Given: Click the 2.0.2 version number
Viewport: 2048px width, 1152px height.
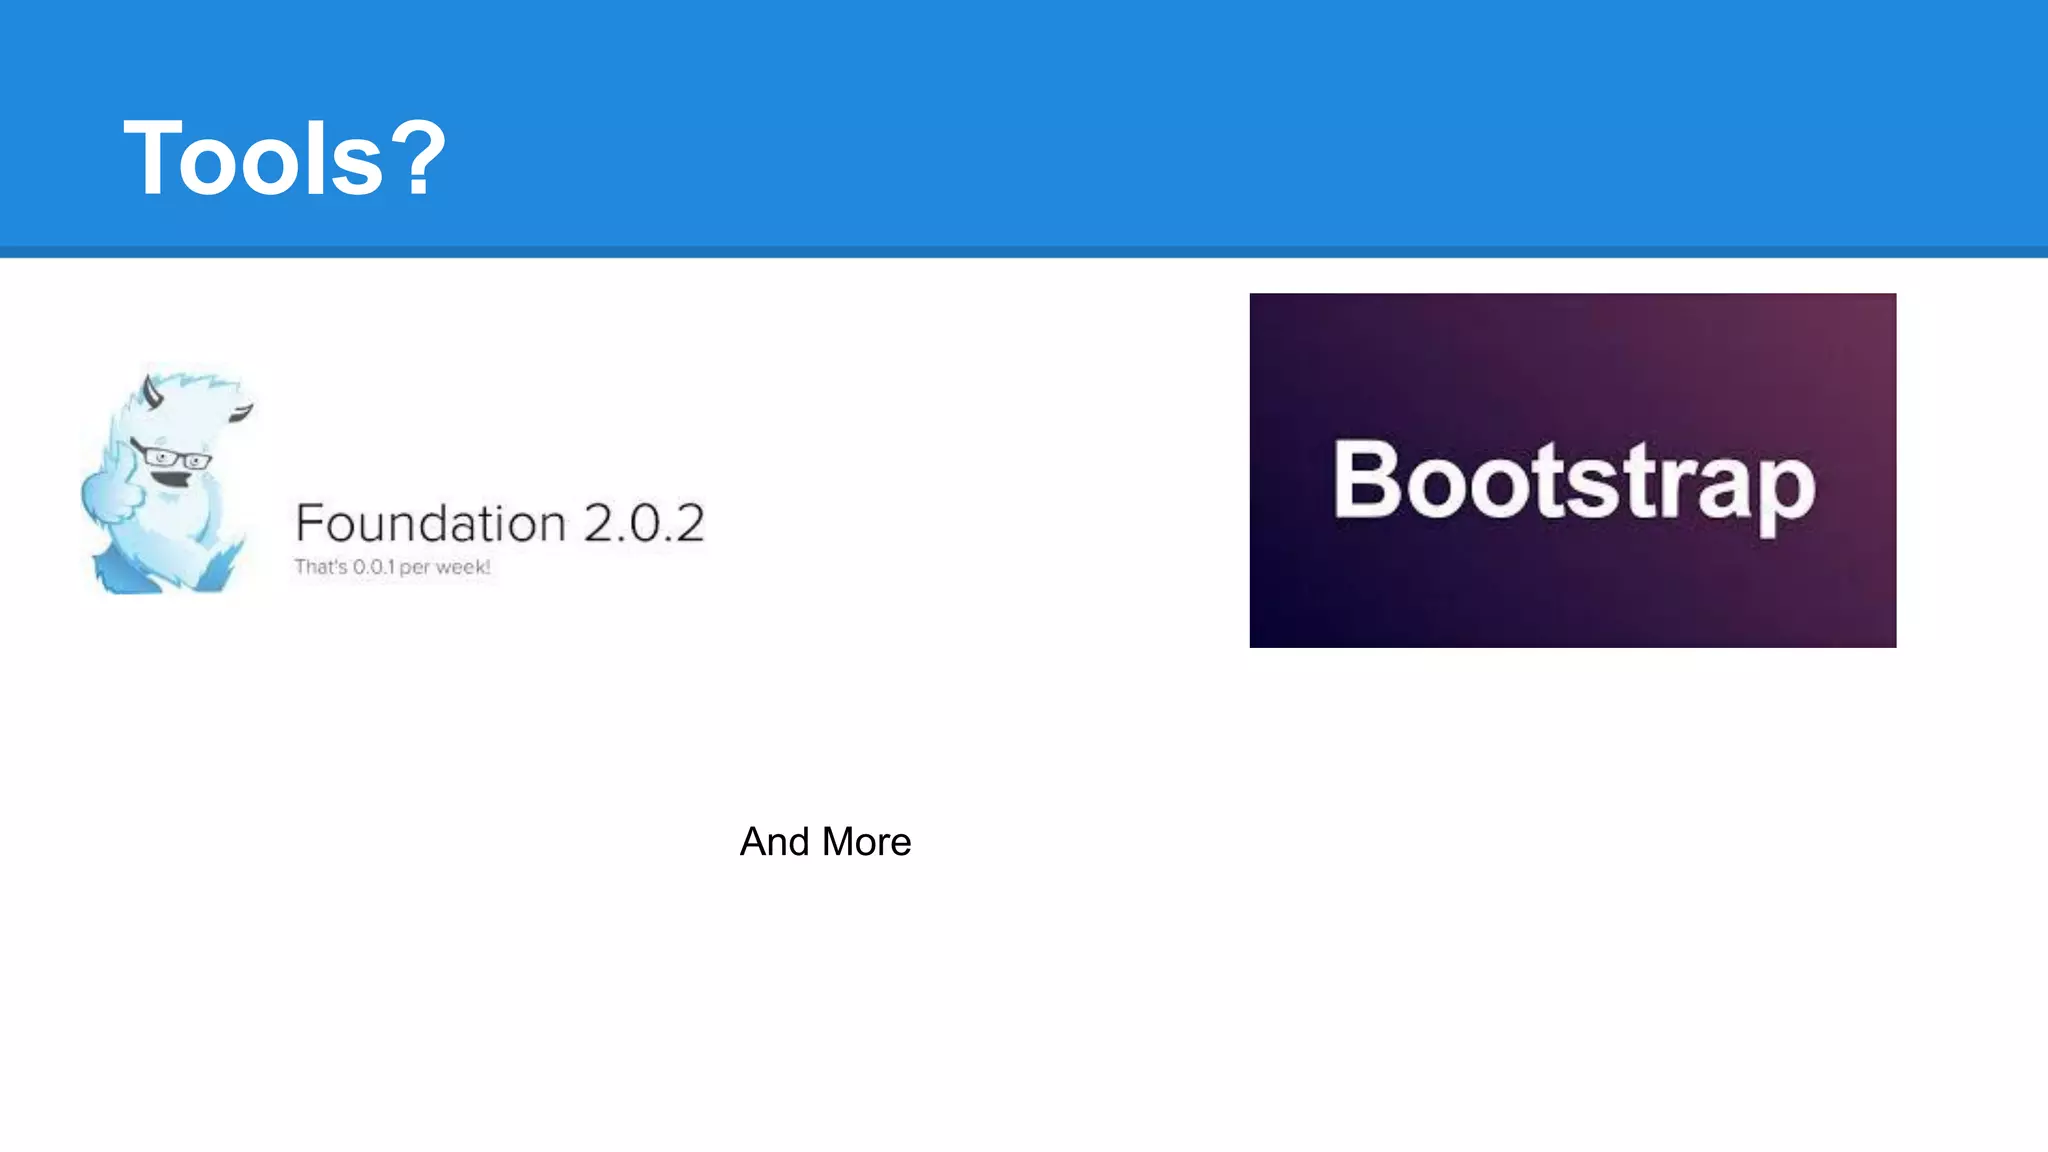Looking at the screenshot, I should coord(644,523).
